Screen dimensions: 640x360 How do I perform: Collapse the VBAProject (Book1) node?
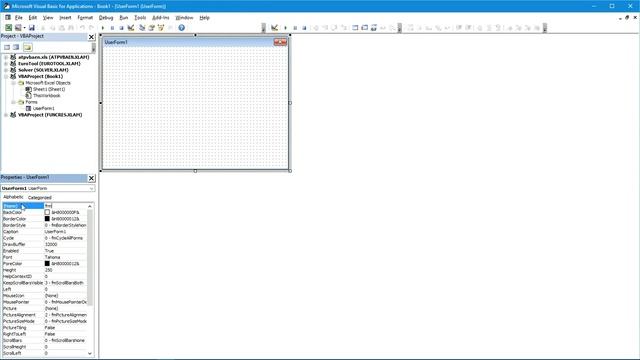pos(6,76)
